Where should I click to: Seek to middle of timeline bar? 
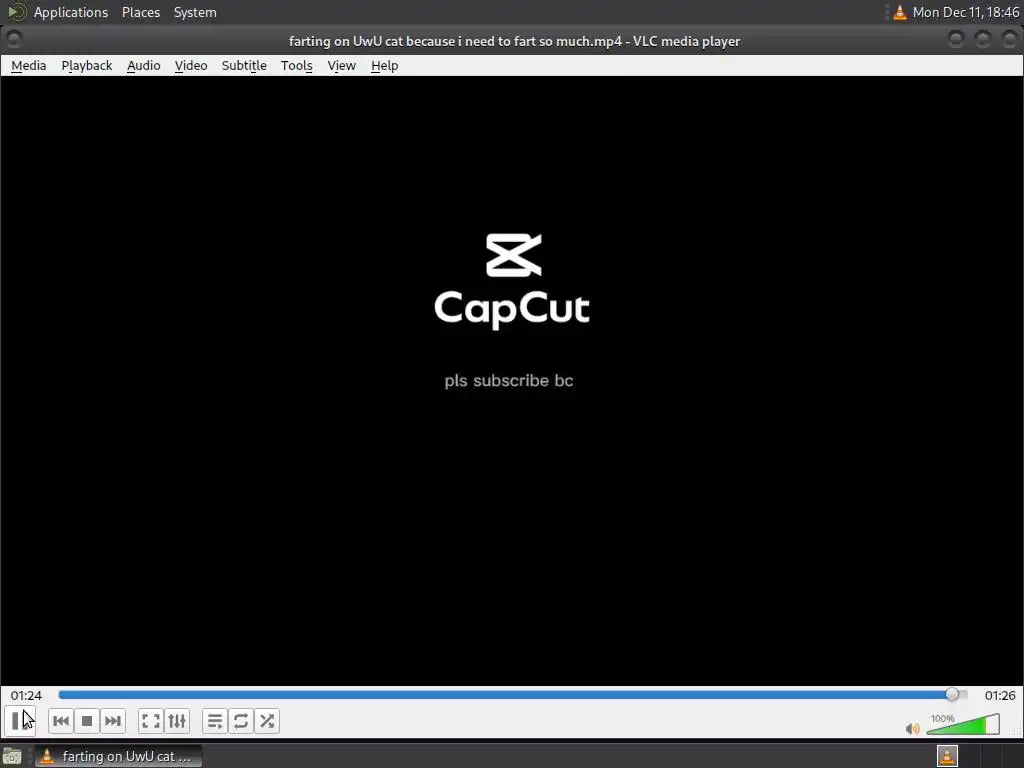513,694
